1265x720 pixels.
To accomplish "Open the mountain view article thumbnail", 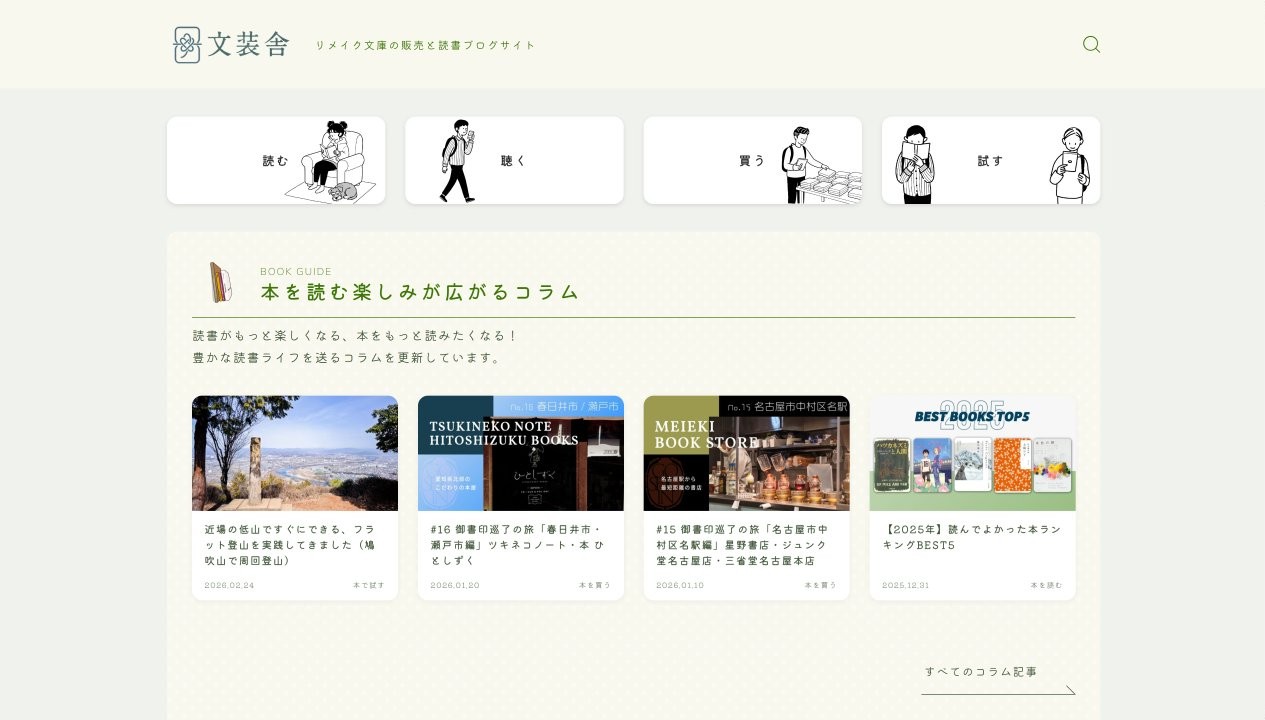I will tap(295, 453).
